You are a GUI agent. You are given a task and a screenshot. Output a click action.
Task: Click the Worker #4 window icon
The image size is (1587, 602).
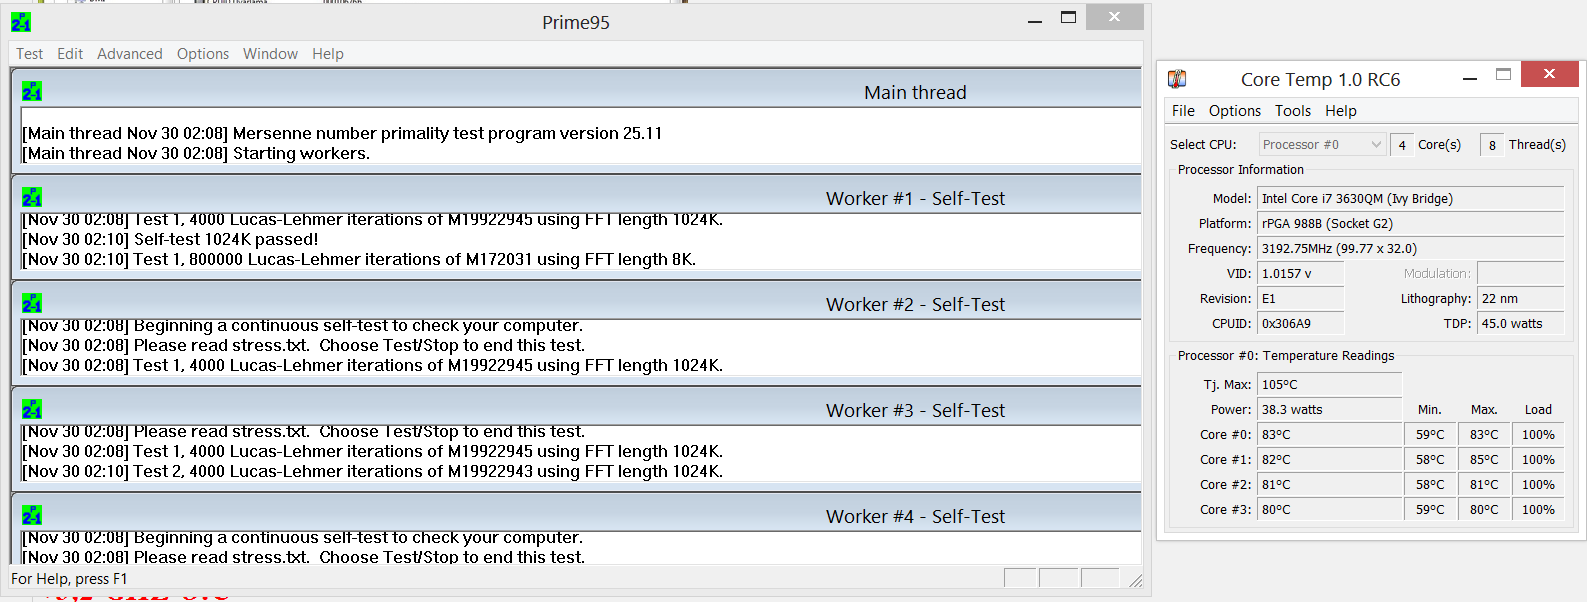click(32, 516)
